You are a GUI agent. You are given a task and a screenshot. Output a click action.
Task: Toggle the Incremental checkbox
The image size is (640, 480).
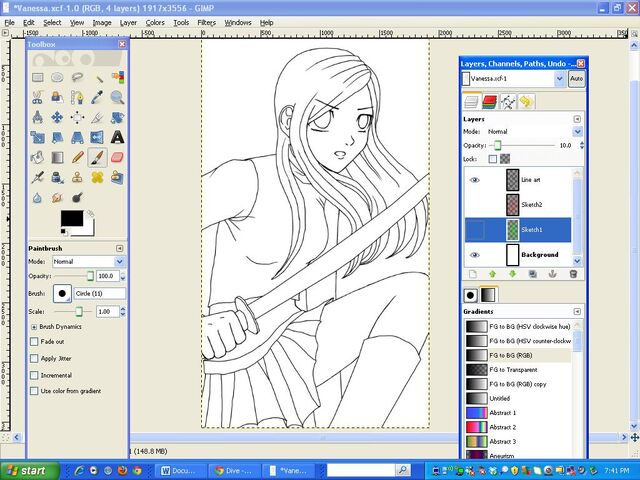pyautogui.click(x=34, y=375)
